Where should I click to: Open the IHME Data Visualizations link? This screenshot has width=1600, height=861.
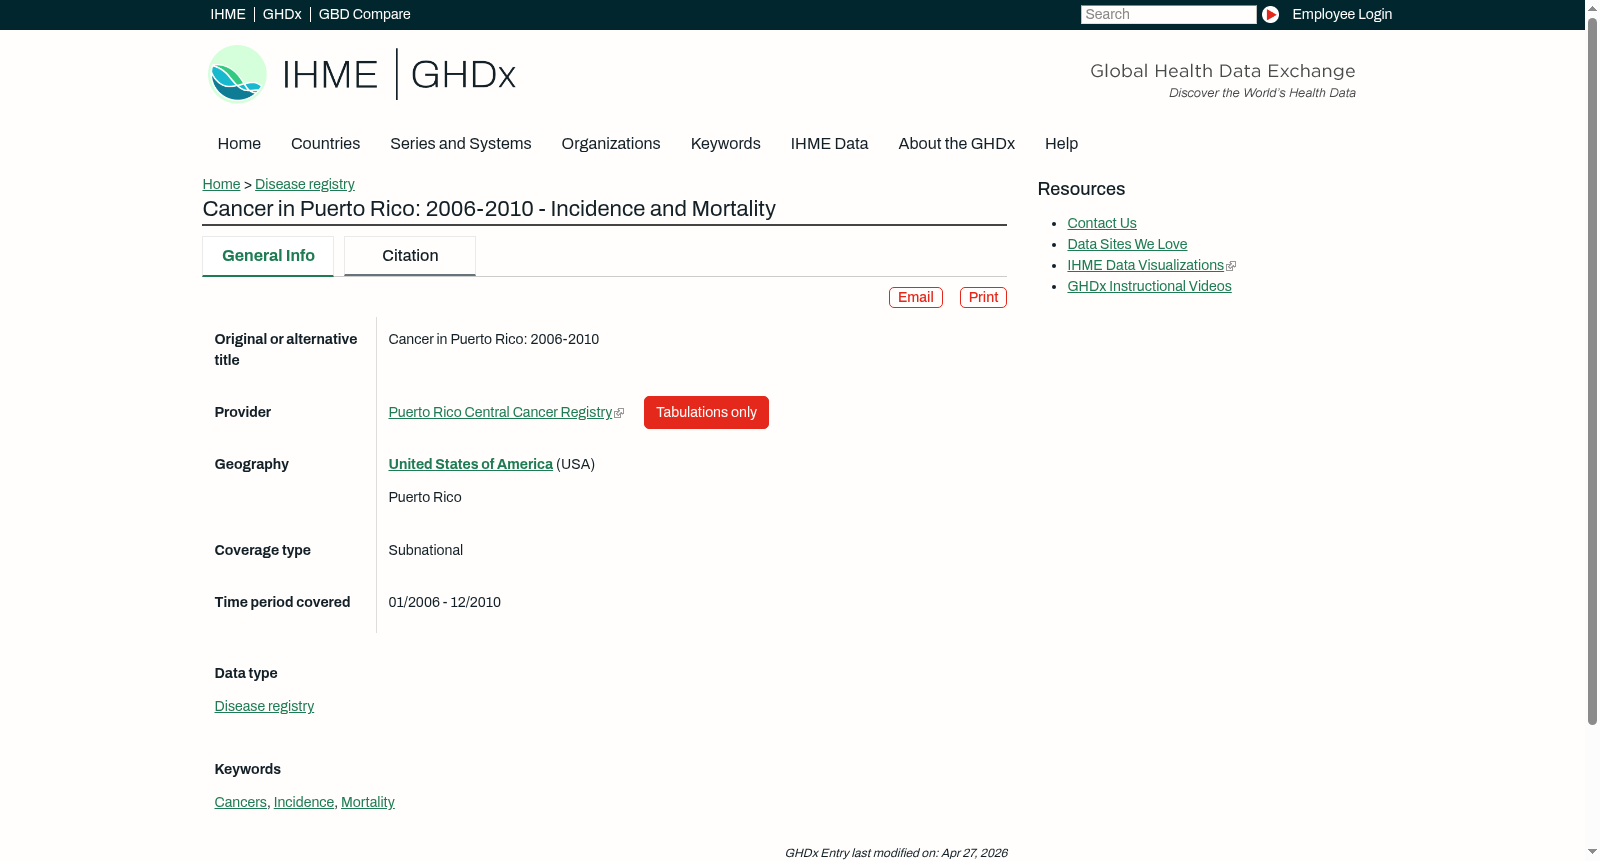[x=1145, y=266]
